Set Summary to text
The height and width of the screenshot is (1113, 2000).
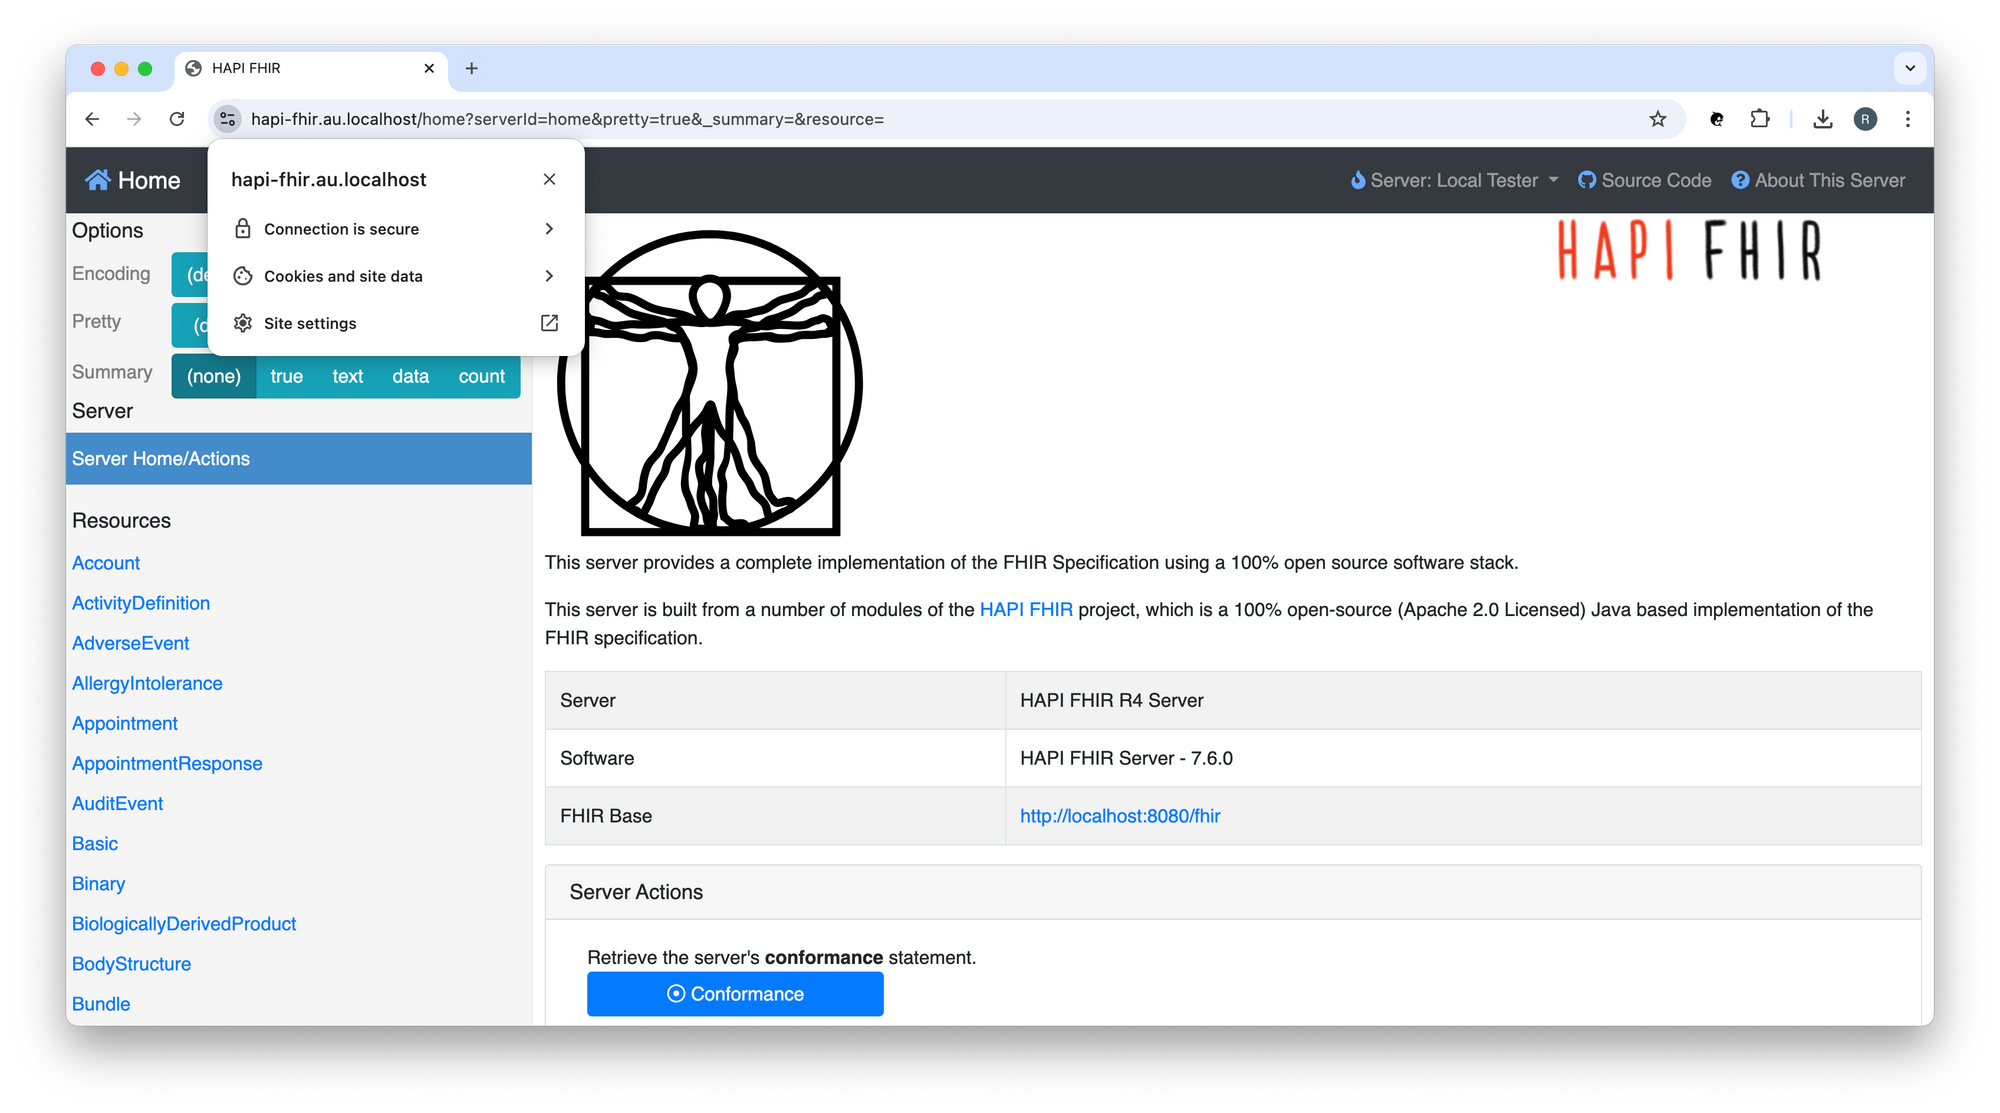348,376
